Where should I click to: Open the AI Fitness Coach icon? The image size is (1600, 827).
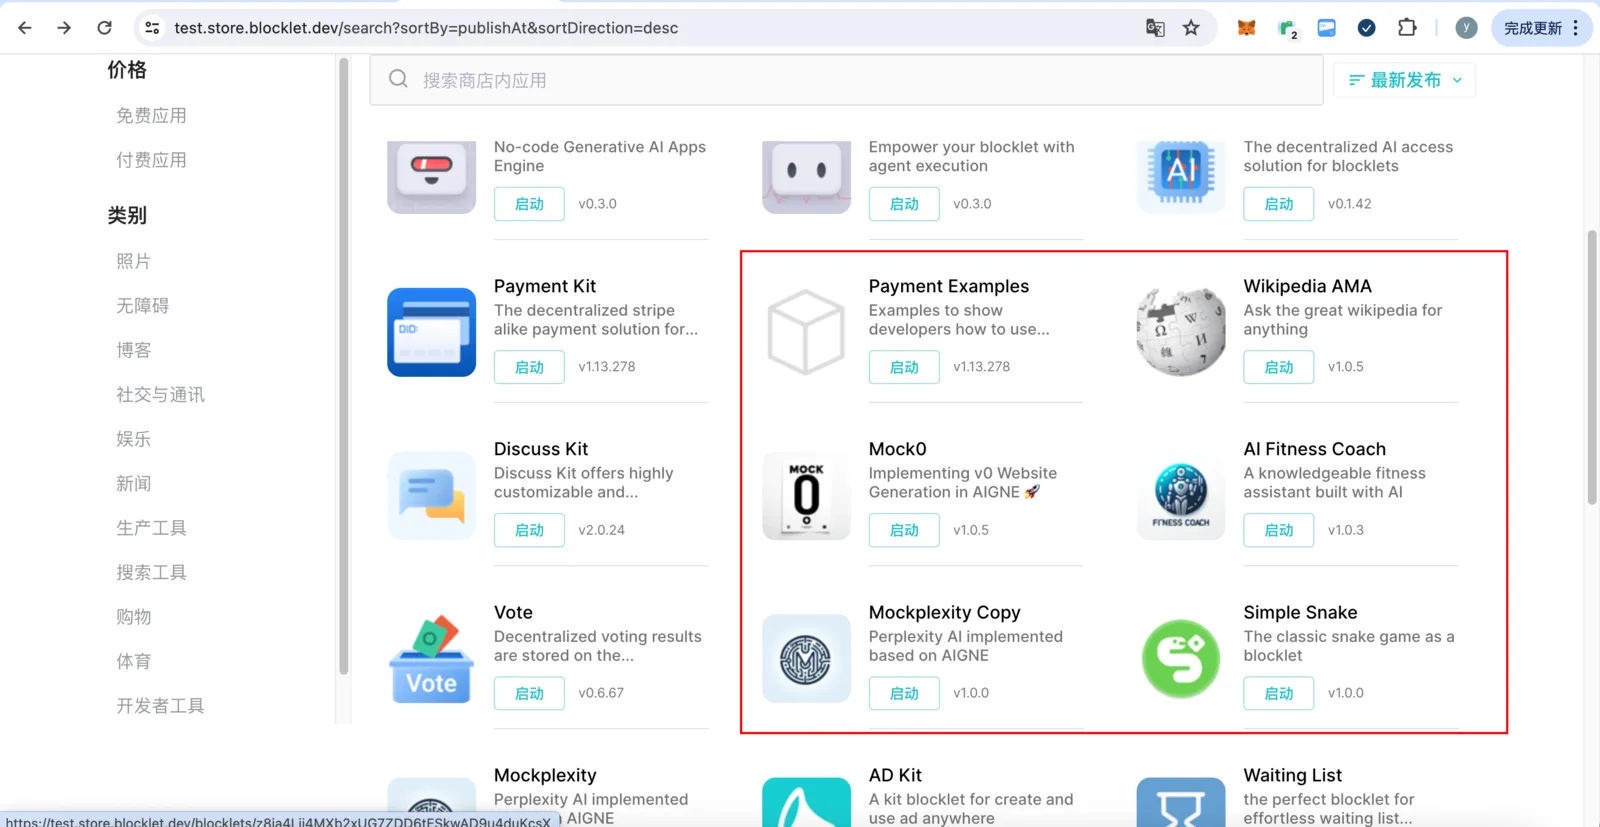[1181, 495]
